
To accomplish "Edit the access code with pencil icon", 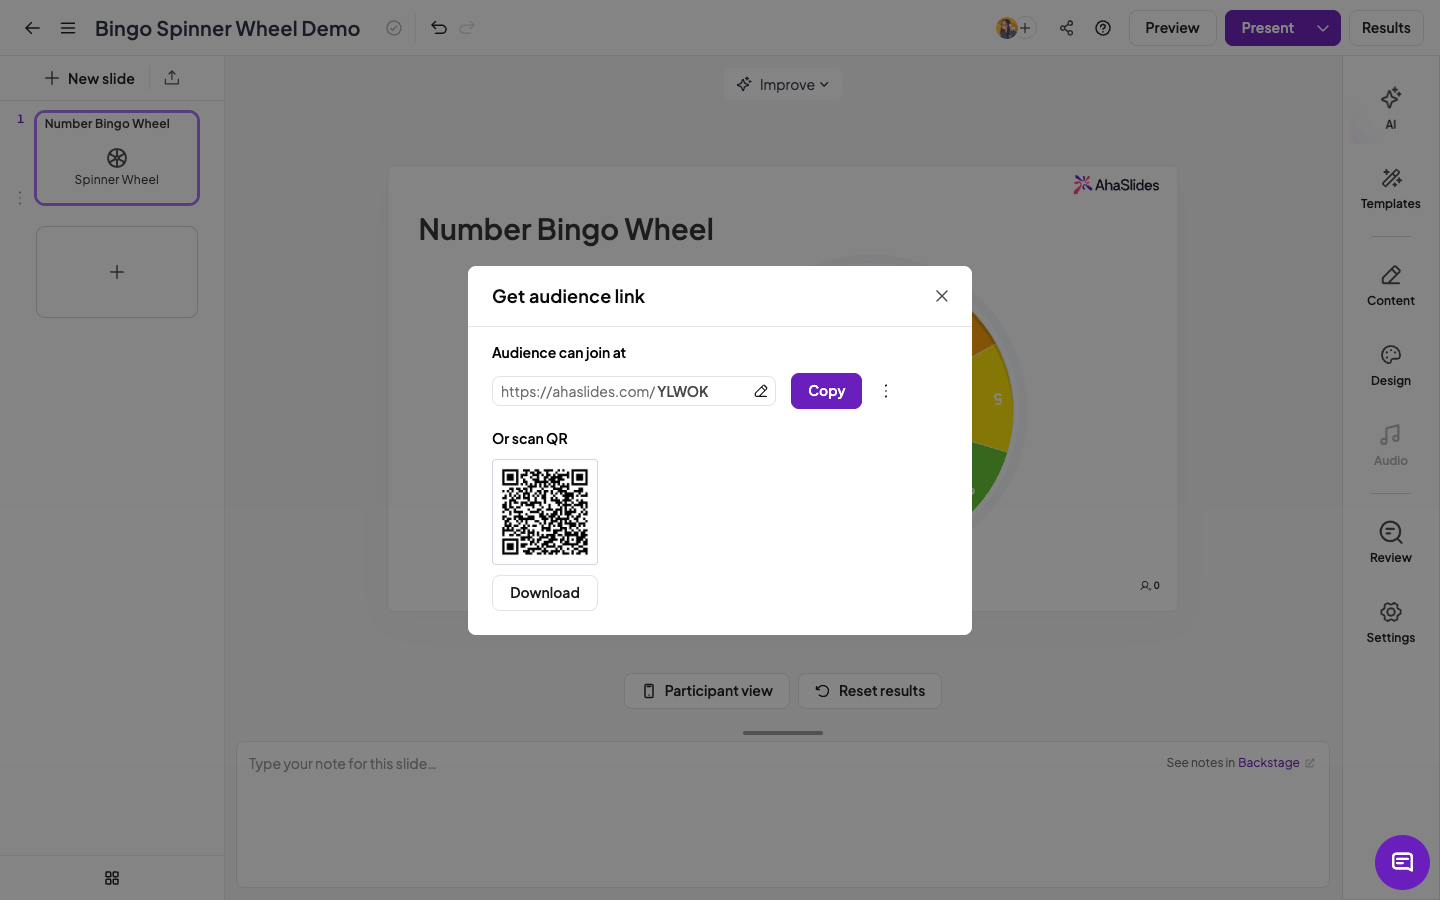I will click(x=761, y=391).
